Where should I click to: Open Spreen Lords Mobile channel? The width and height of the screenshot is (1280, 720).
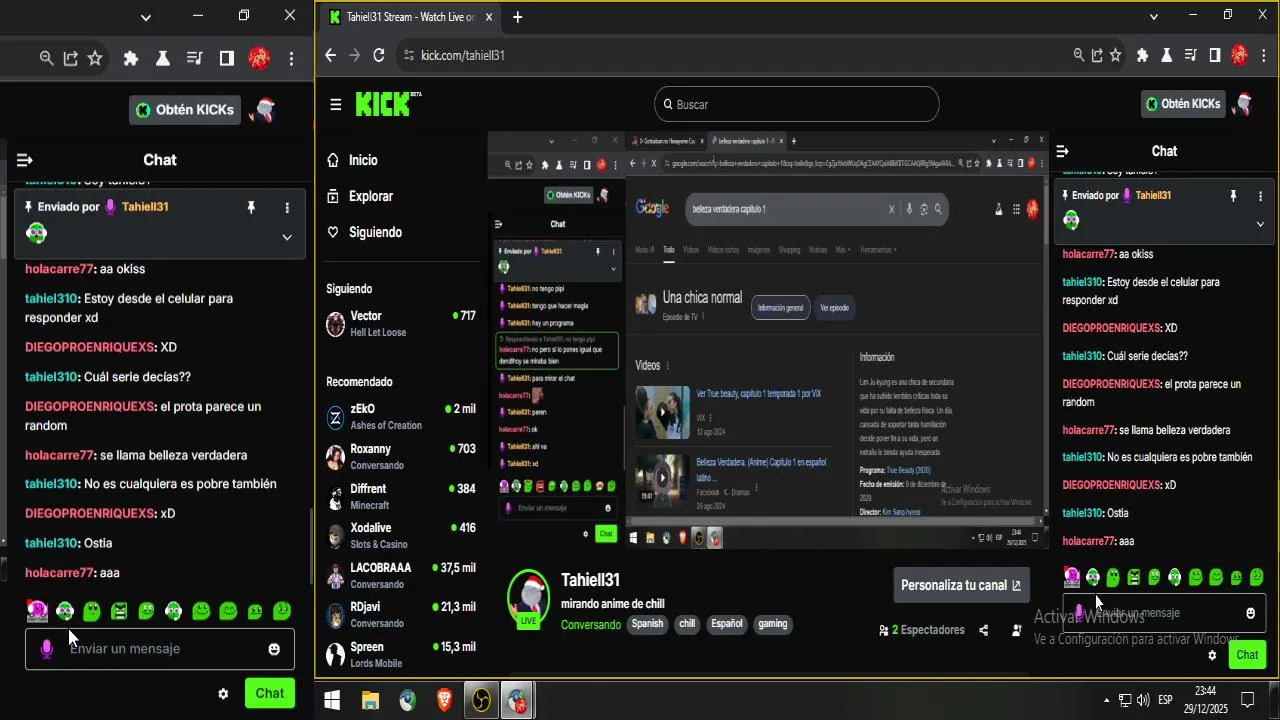401,654
